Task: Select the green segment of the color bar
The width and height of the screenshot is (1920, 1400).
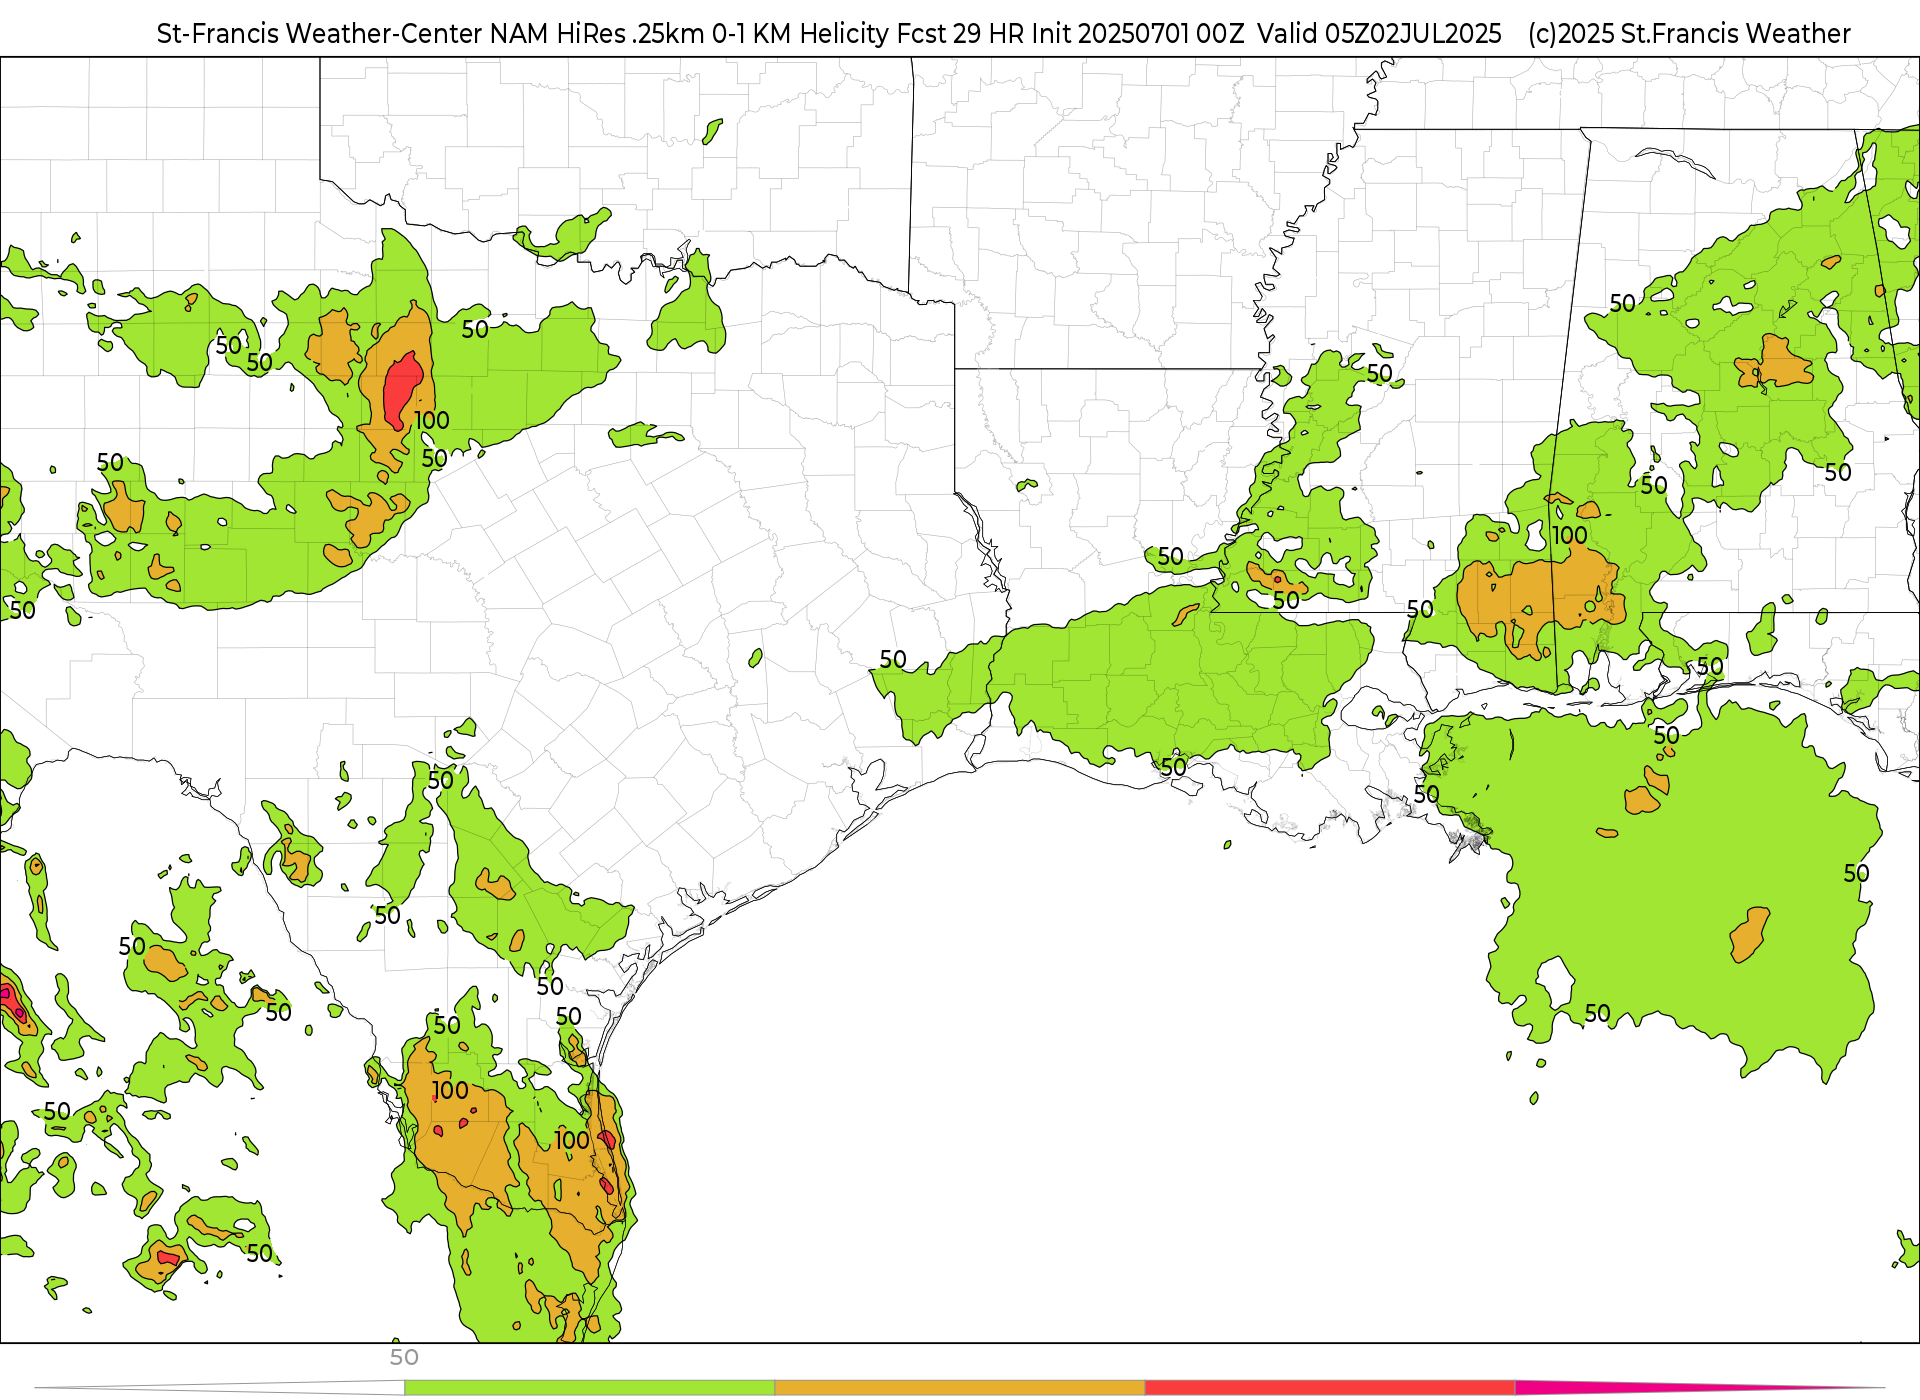Action: click(589, 1388)
